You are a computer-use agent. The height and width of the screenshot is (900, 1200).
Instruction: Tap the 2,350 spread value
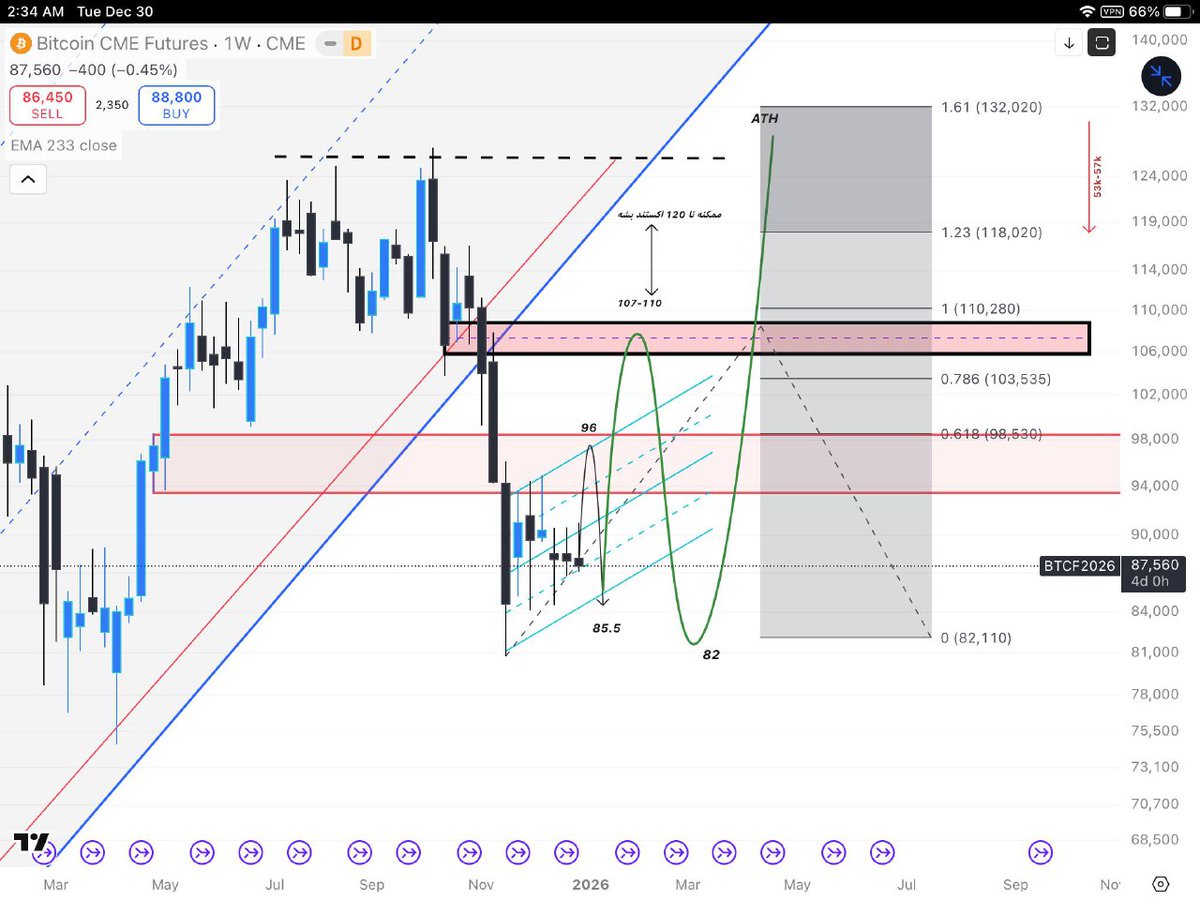tap(112, 104)
